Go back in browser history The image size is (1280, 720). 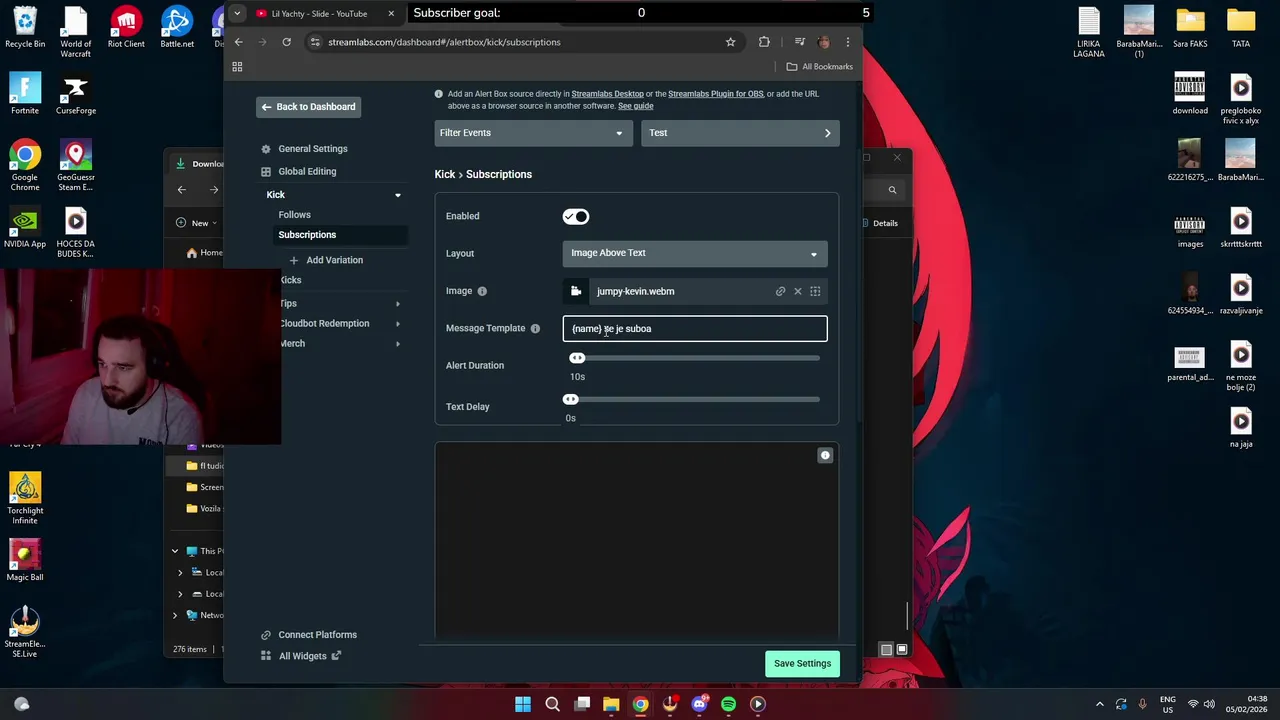pyautogui.click(x=238, y=42)
